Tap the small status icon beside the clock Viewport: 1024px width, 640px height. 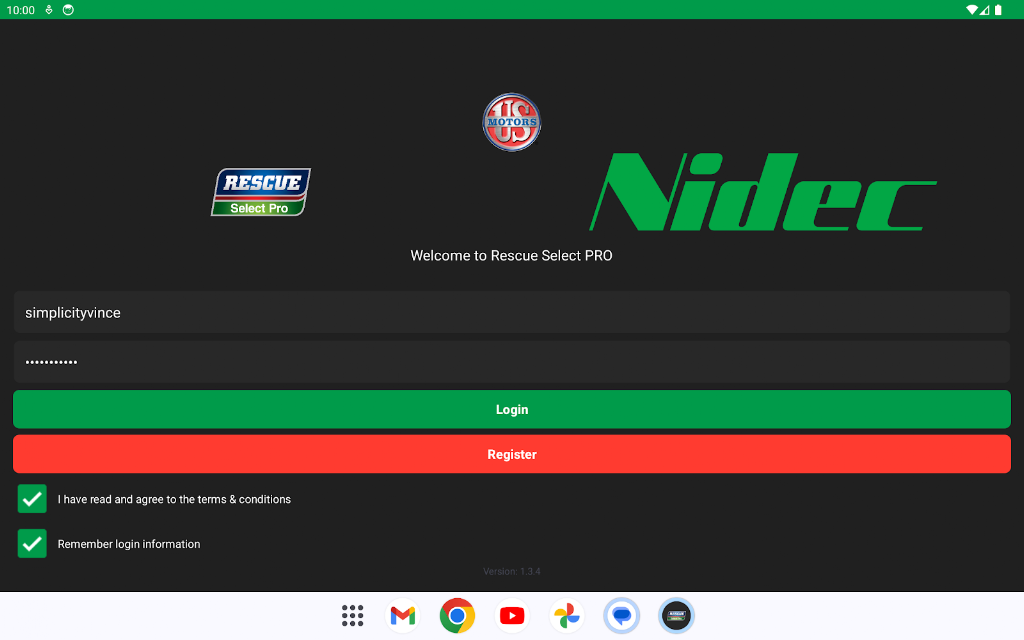[49, 10]
